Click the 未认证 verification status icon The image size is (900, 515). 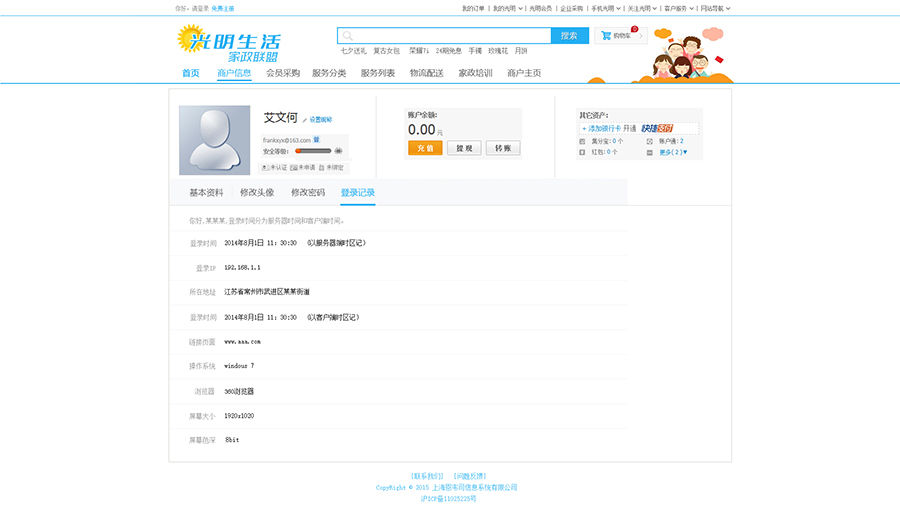tap(265, 167)
